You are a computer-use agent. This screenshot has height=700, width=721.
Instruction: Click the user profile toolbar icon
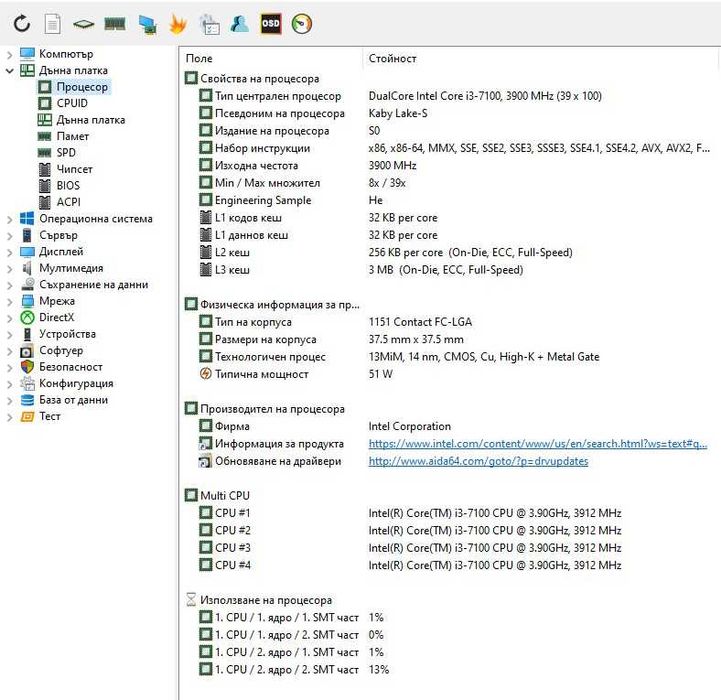(240, 23)
